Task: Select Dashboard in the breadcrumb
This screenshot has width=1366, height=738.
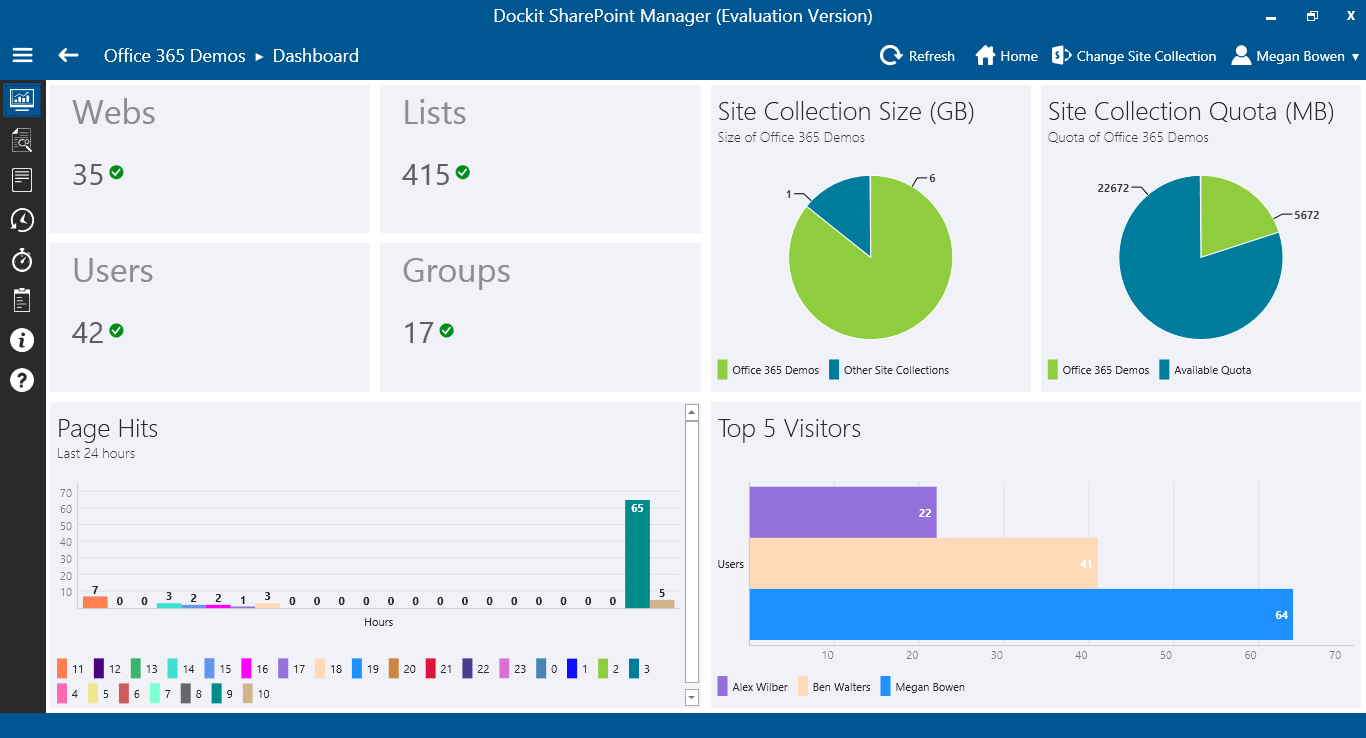Action: click(315, 57)
